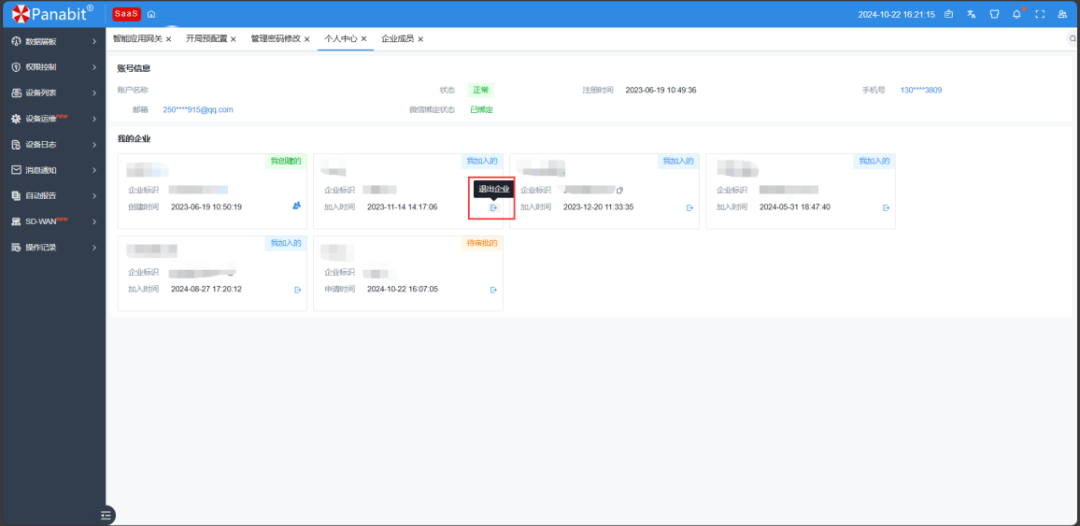Switch language with the translate icon
Screen dimensions: 1080x526
tap(971, 14)
